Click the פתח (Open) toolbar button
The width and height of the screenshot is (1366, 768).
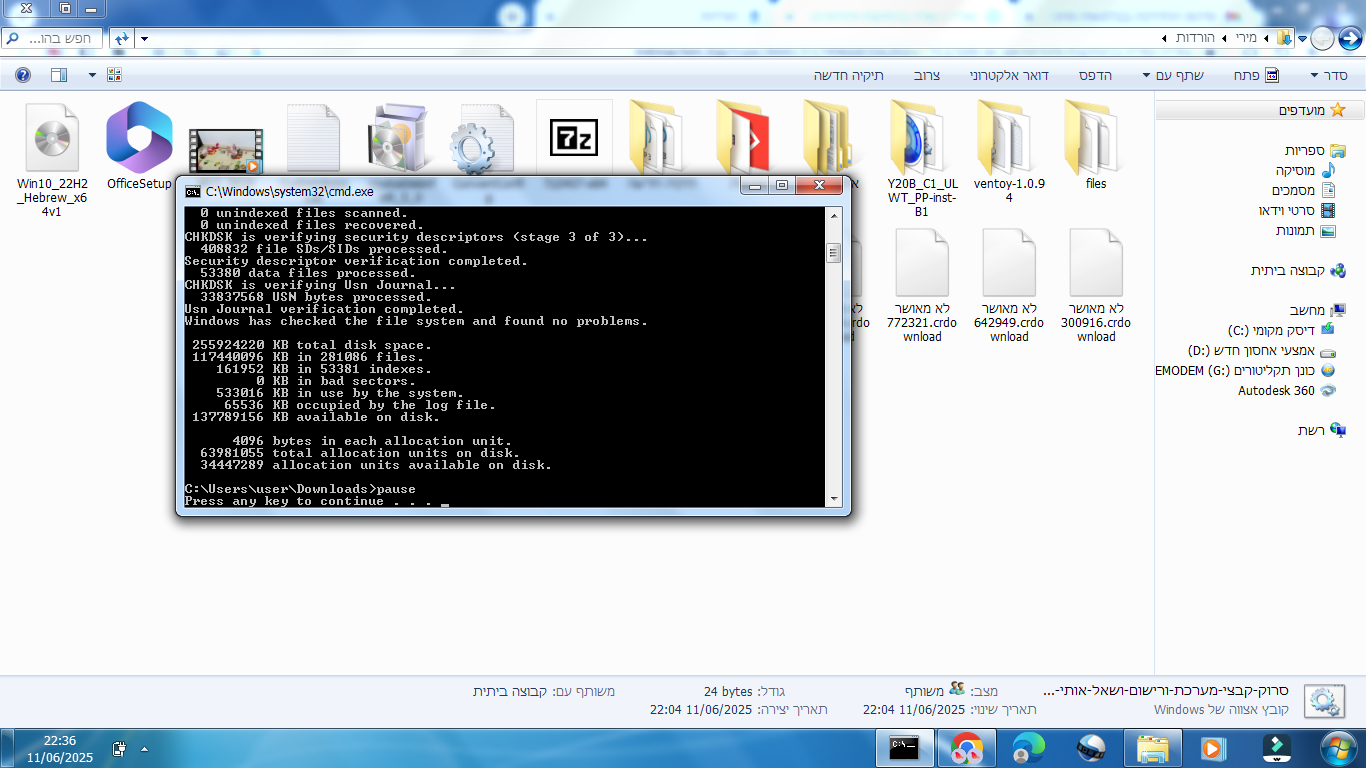coord(1255,75)
